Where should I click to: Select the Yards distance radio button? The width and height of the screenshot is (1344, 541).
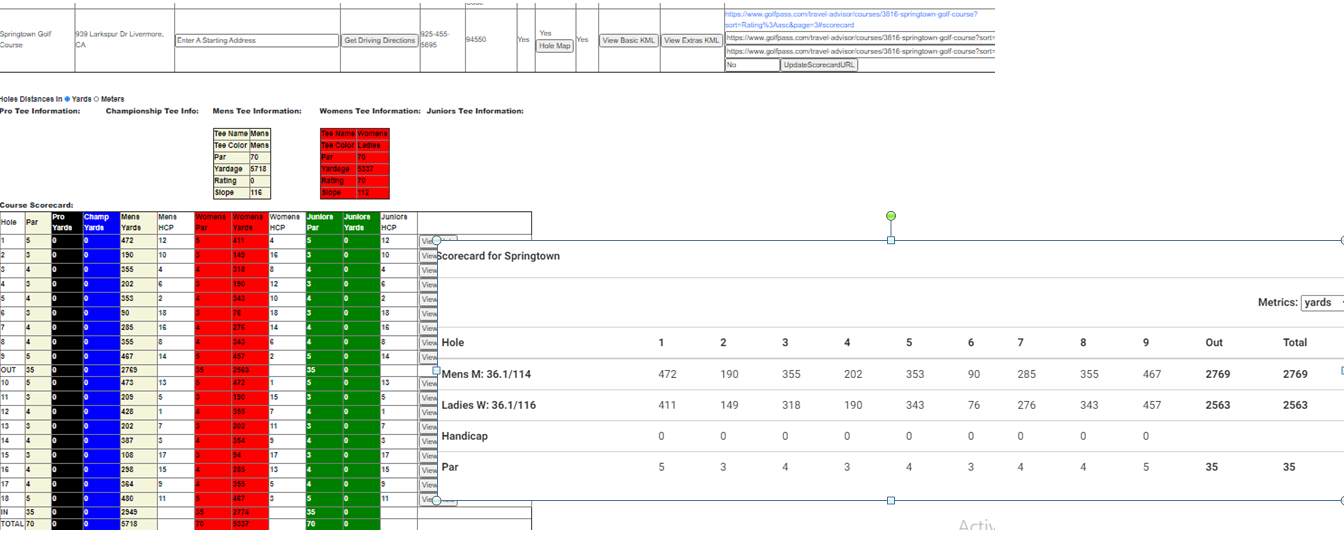[67, 99]
